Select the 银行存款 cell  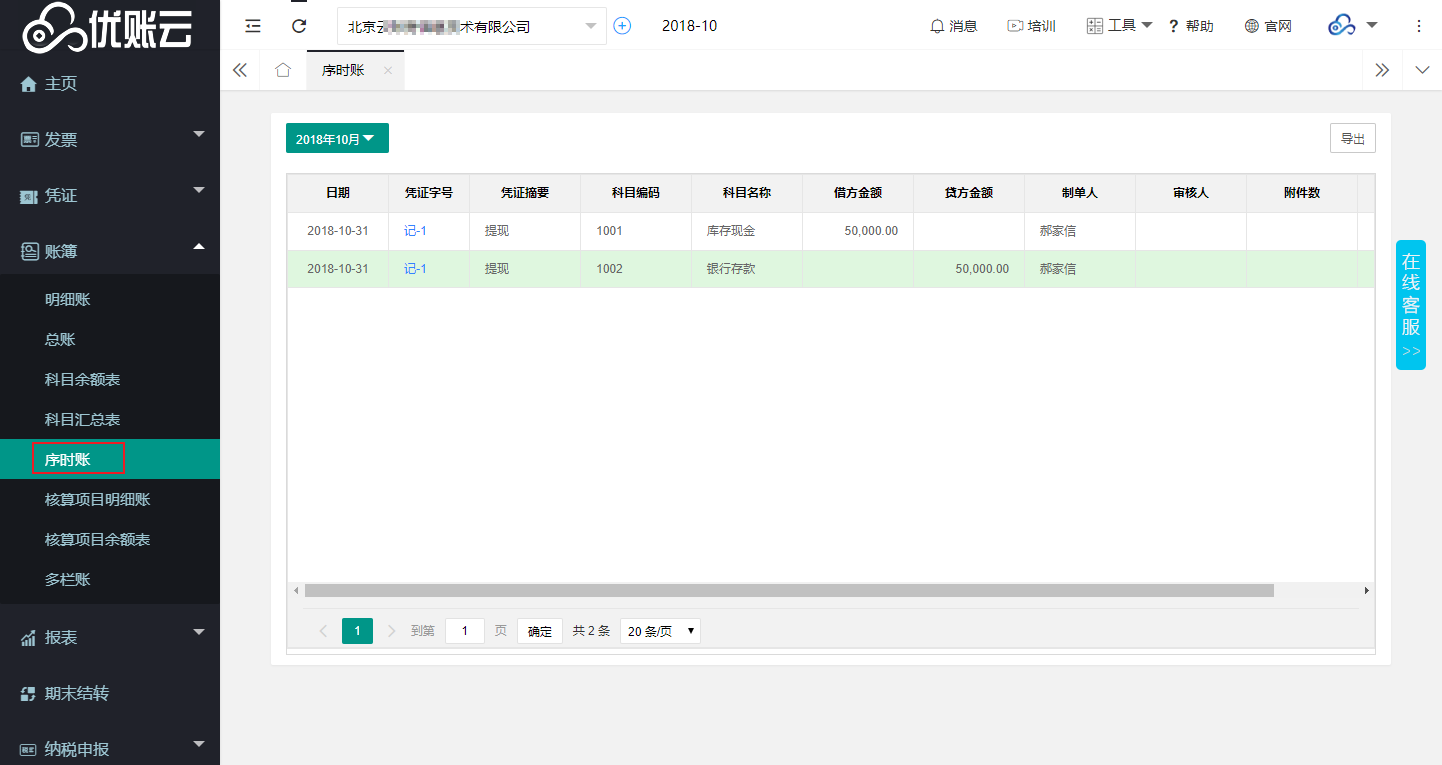coord(747,269)
